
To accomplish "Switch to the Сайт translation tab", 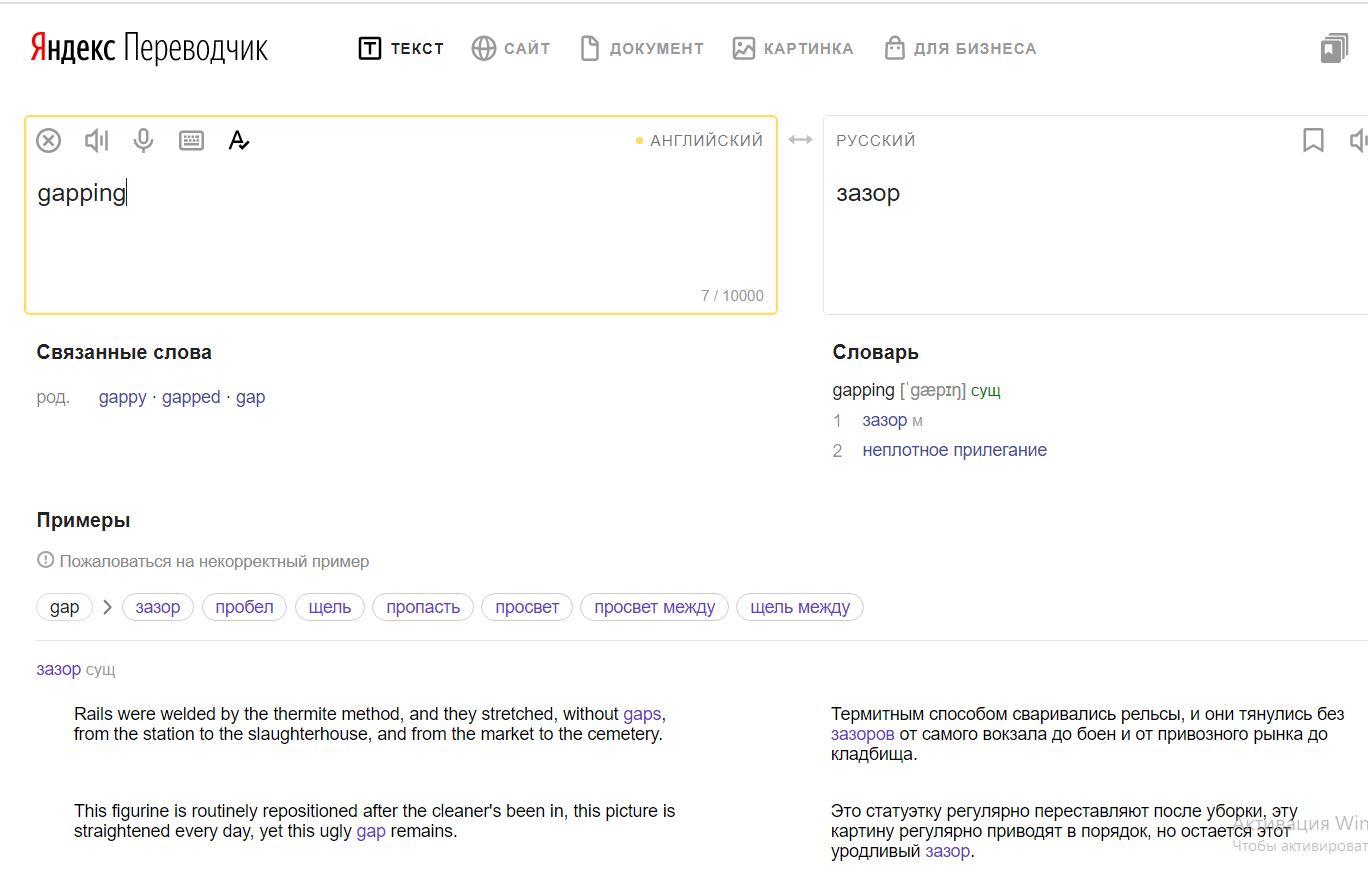I will coord(511,48).
